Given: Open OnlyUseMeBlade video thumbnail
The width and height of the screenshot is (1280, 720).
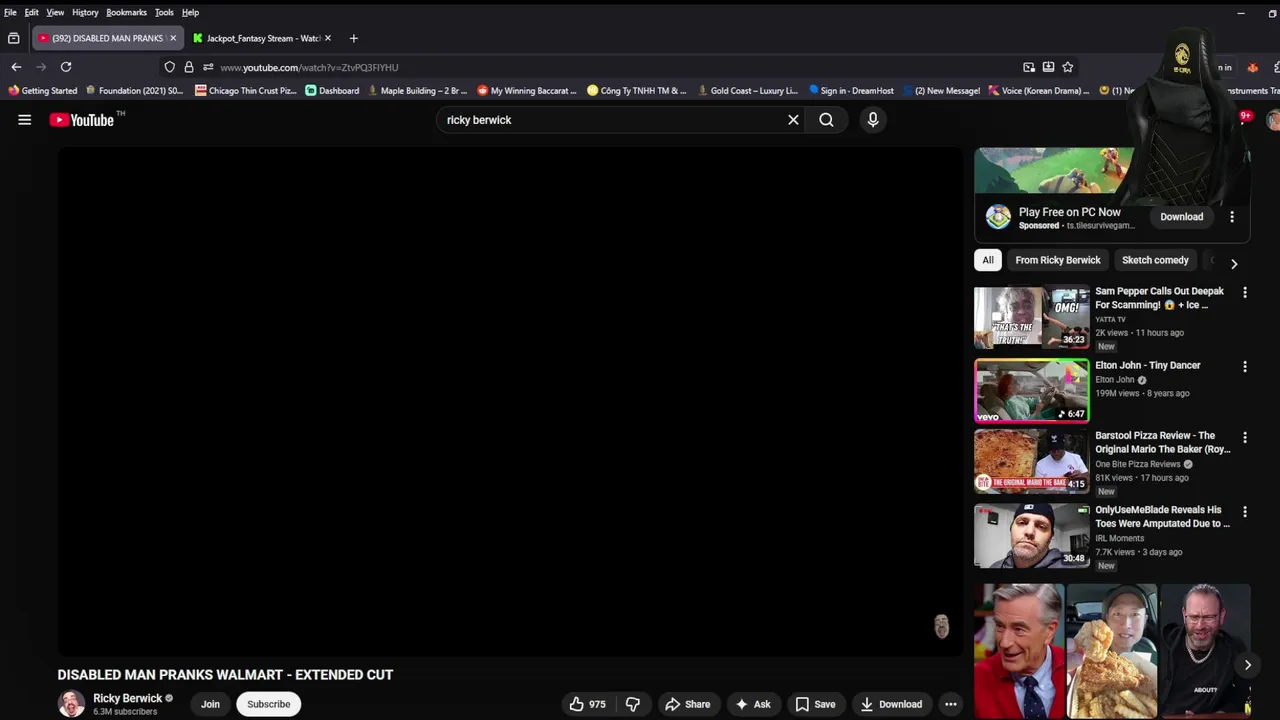Looking at the screenshot, I should pos(1032,535).
